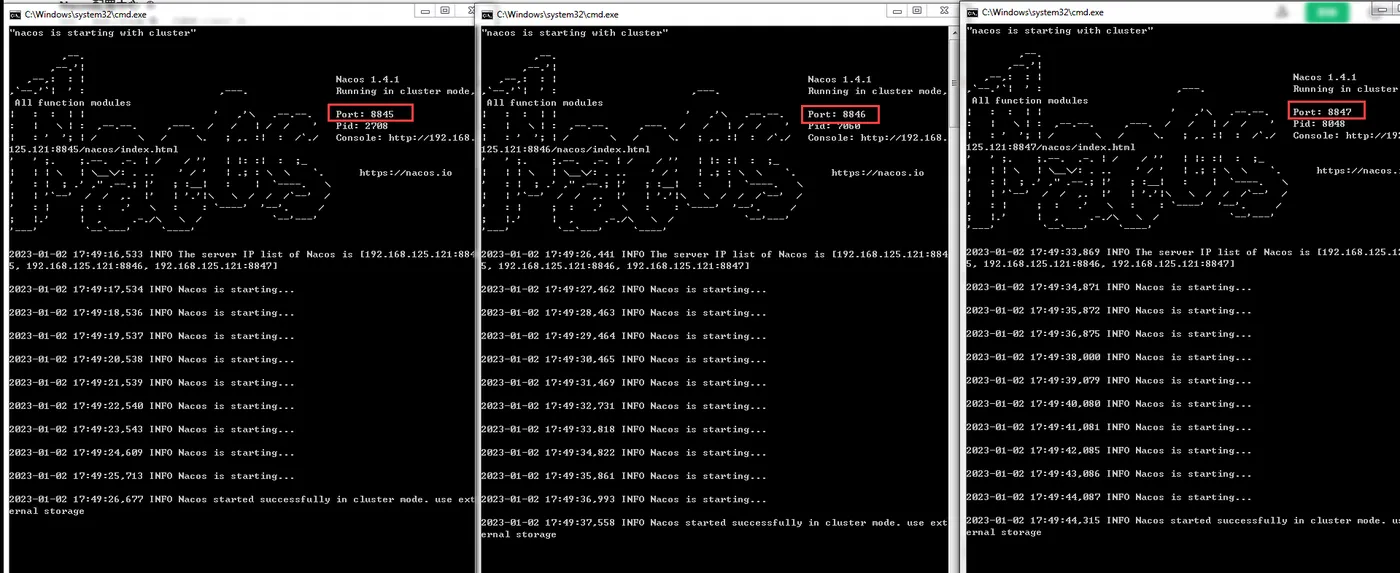The width and height of the screenshot is (1400, 573).
Task: Click the https://nacos.io URL in the left window
Action: coord(405,173)
